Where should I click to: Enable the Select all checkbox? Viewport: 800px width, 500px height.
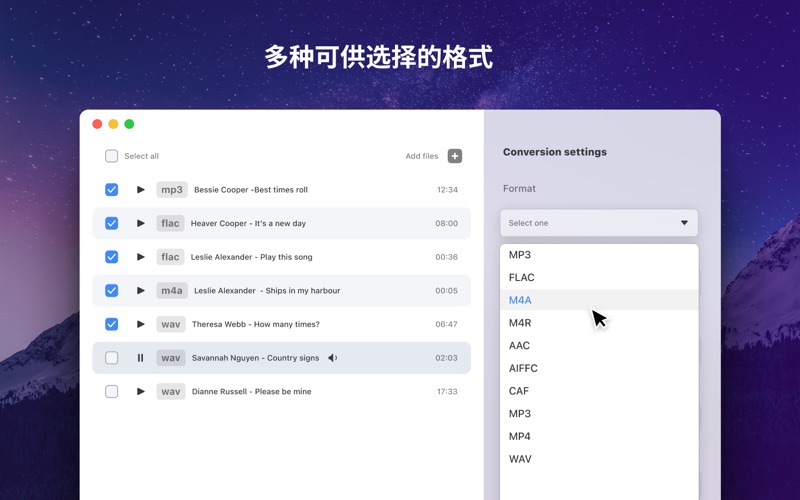point(112,156)
